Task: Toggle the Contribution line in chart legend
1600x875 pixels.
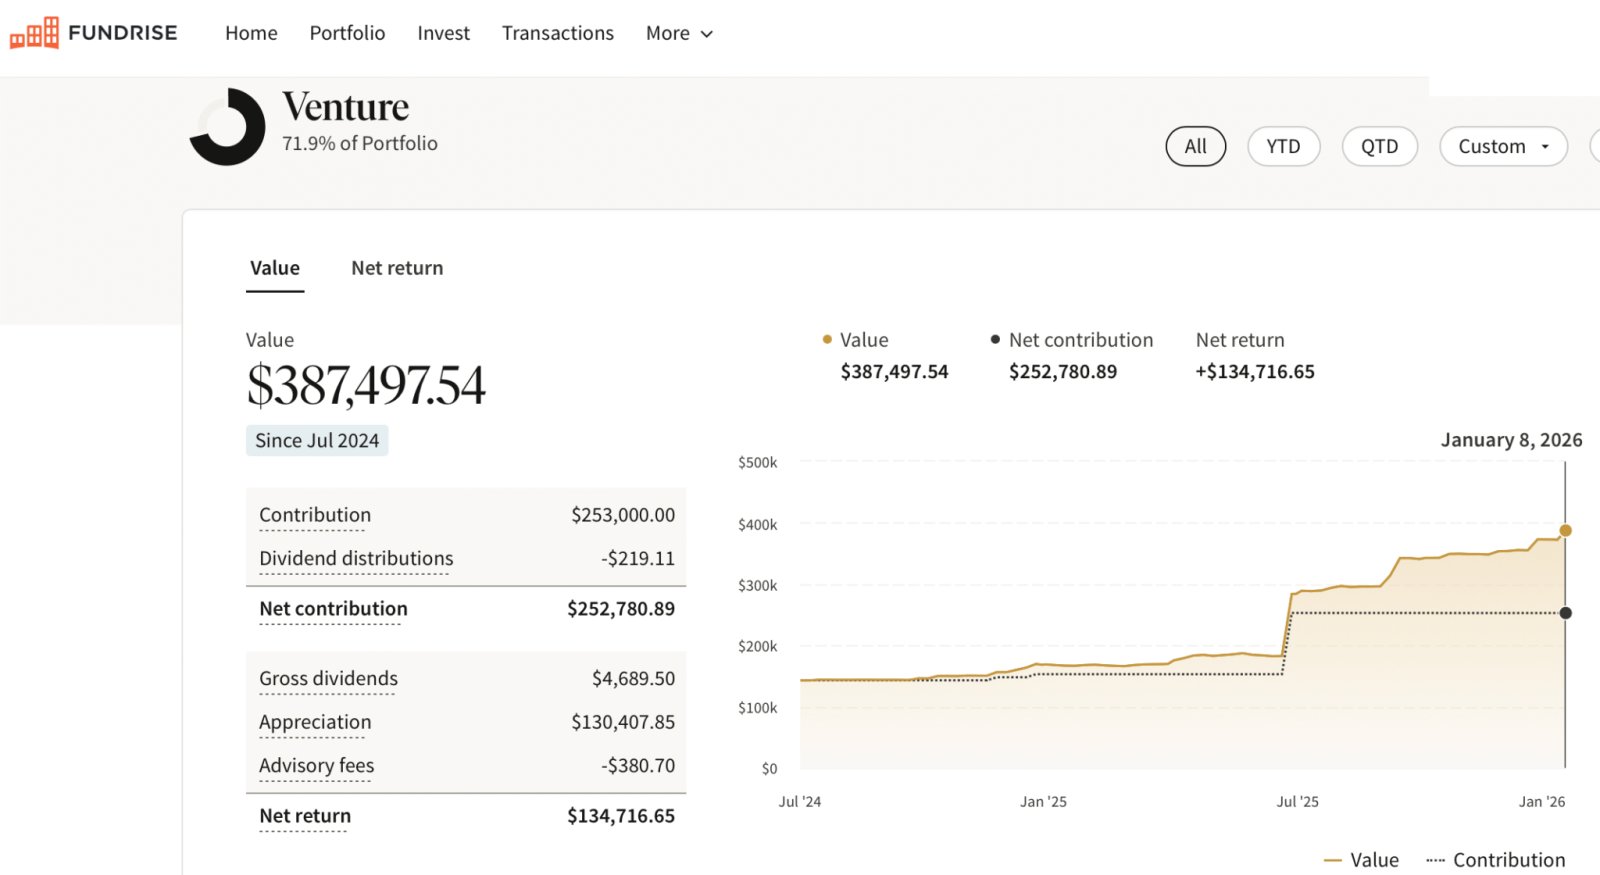Action: click(1496, 860)
